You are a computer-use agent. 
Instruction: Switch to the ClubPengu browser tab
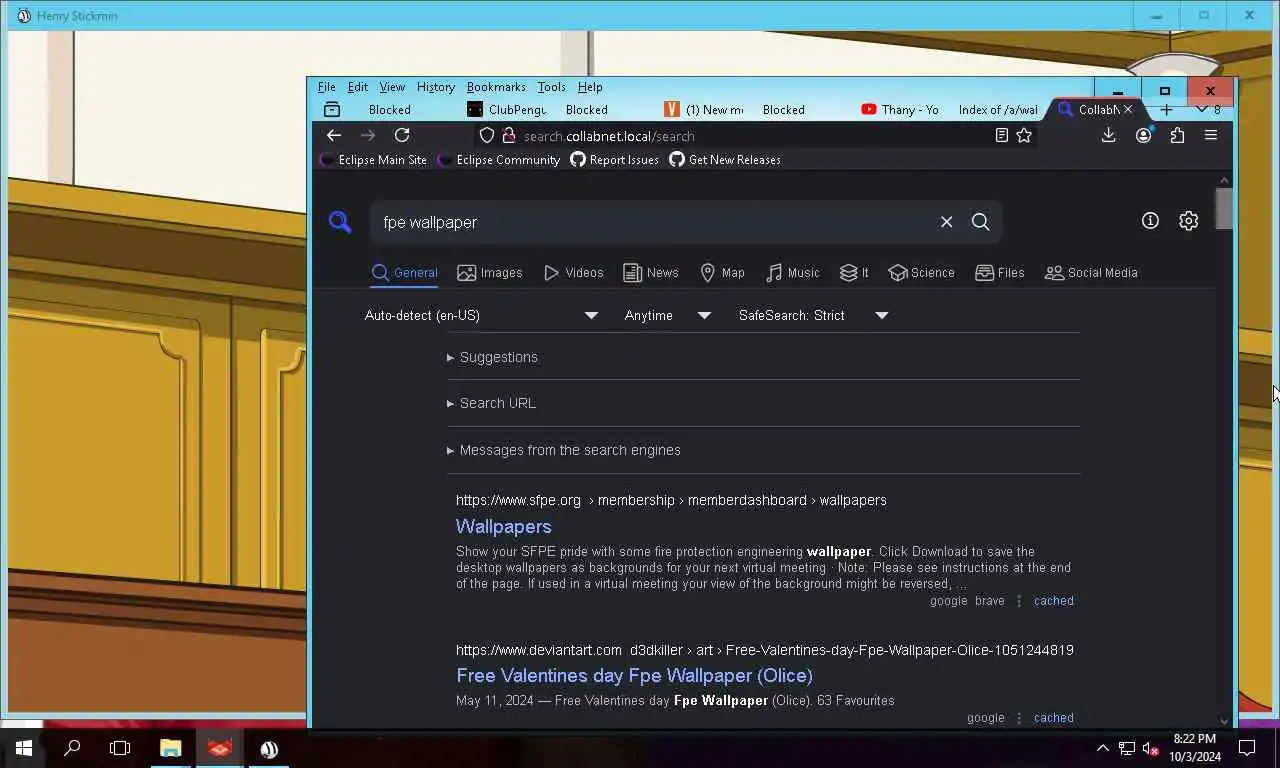507,110
